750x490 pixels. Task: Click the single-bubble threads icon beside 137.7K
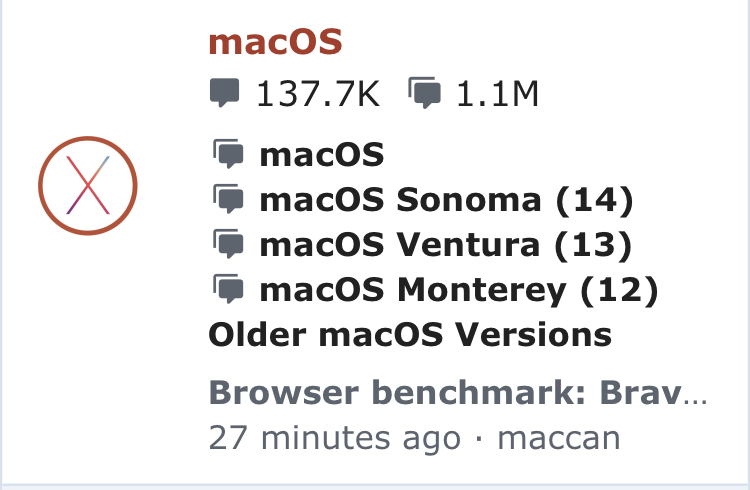coord(224,93)
